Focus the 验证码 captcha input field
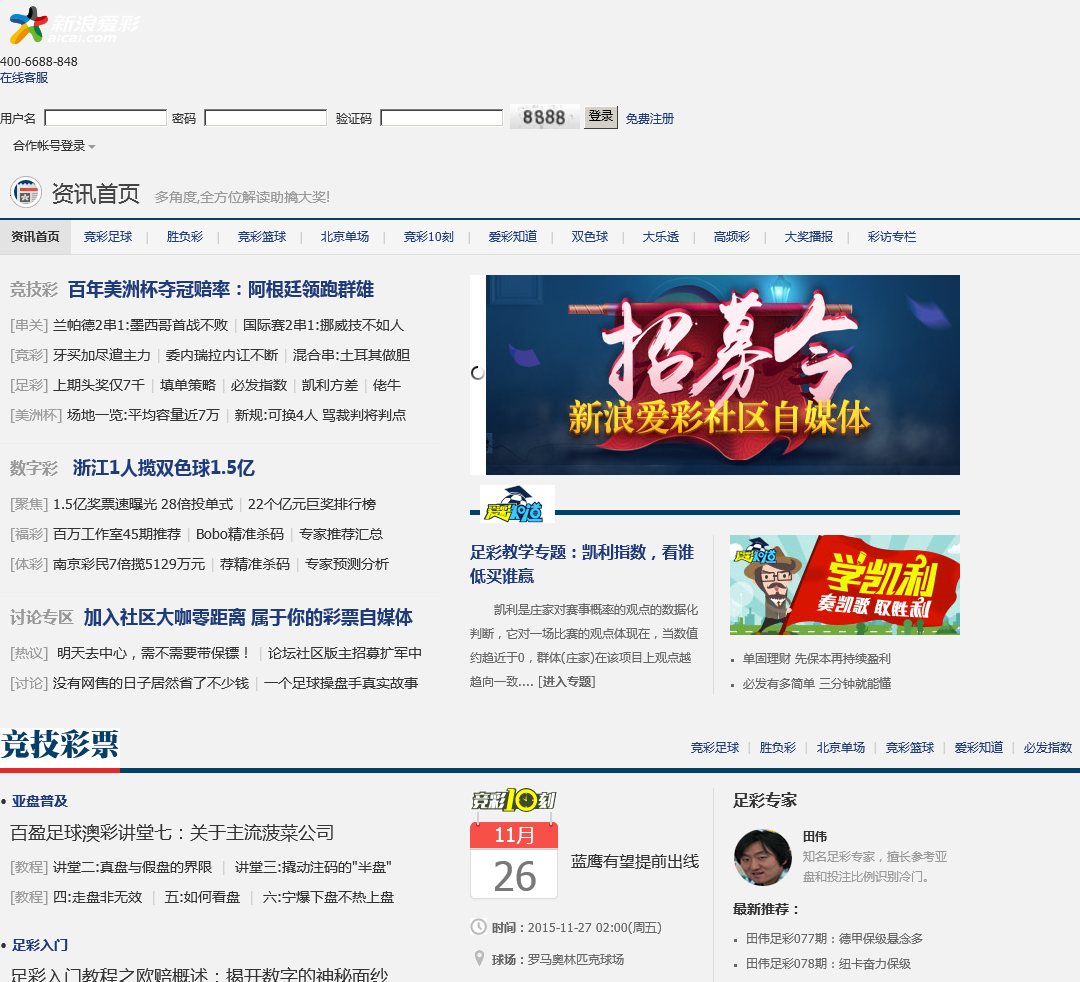Screen dimensions: 1080x982 [442, 118]
